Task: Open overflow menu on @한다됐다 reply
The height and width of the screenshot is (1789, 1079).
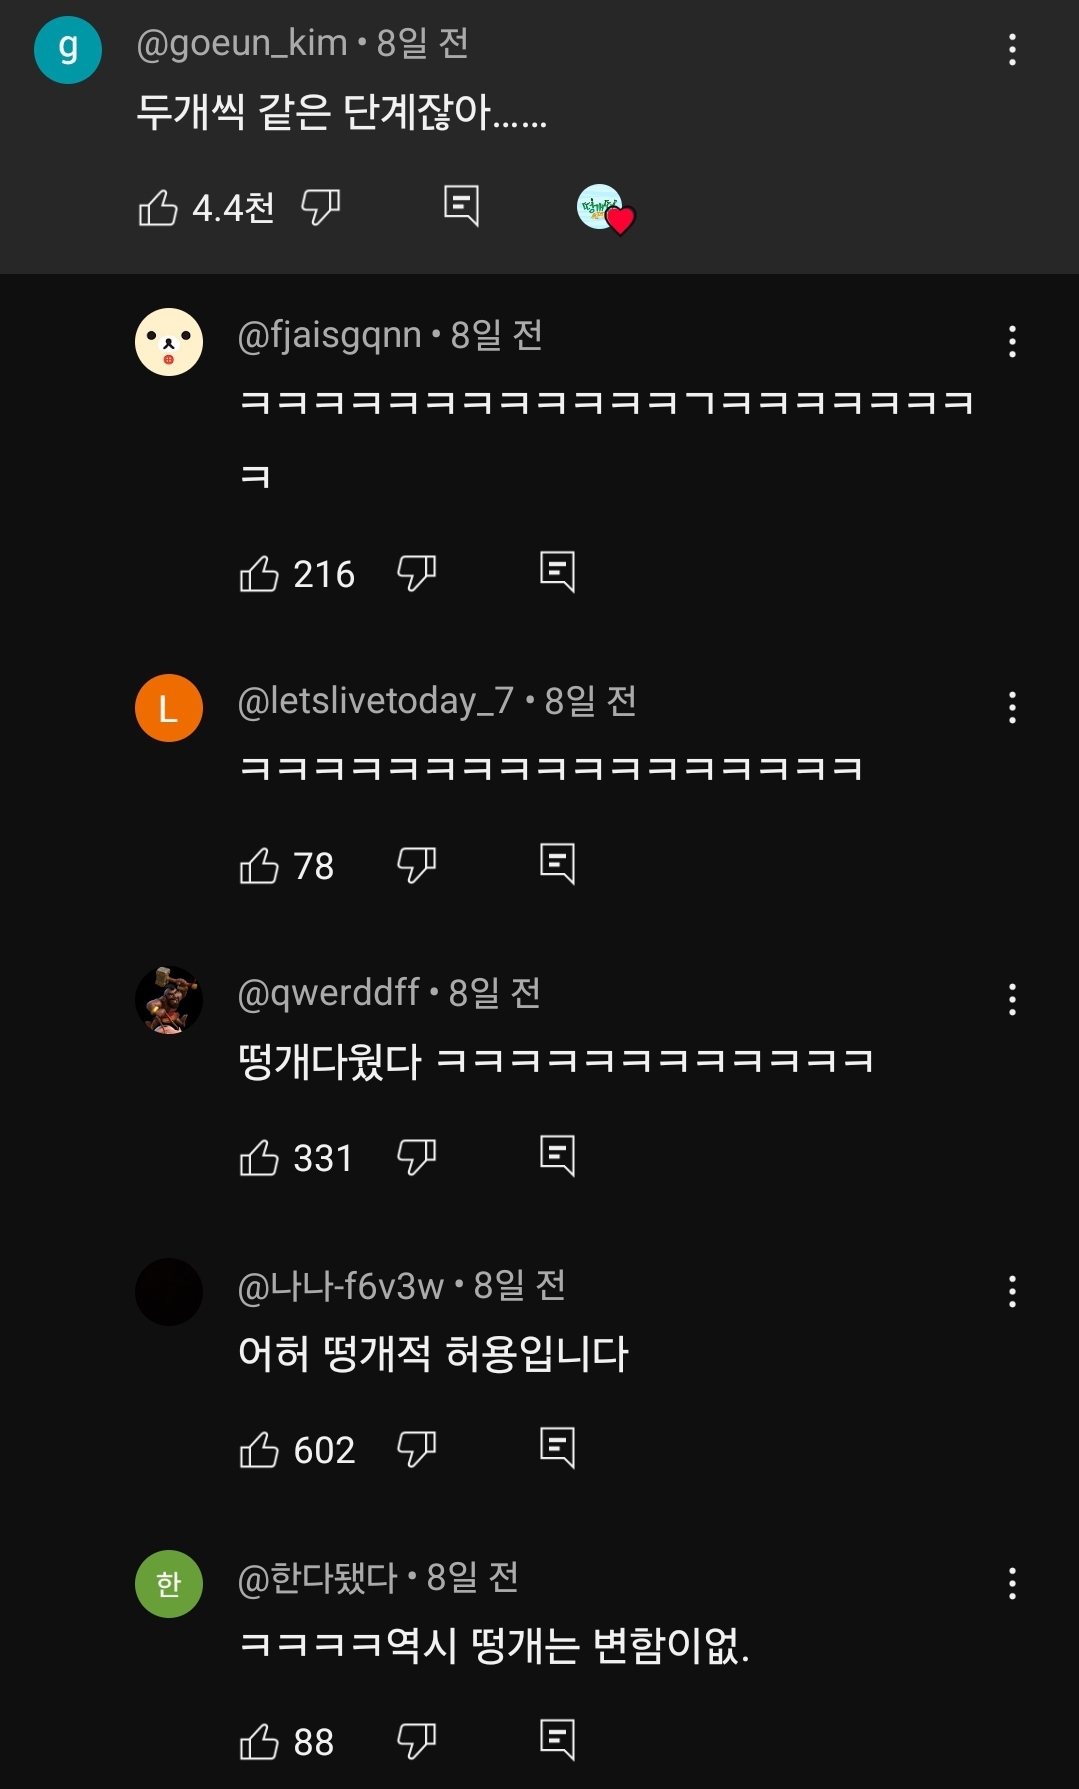Action: tap(1012, 1584)
